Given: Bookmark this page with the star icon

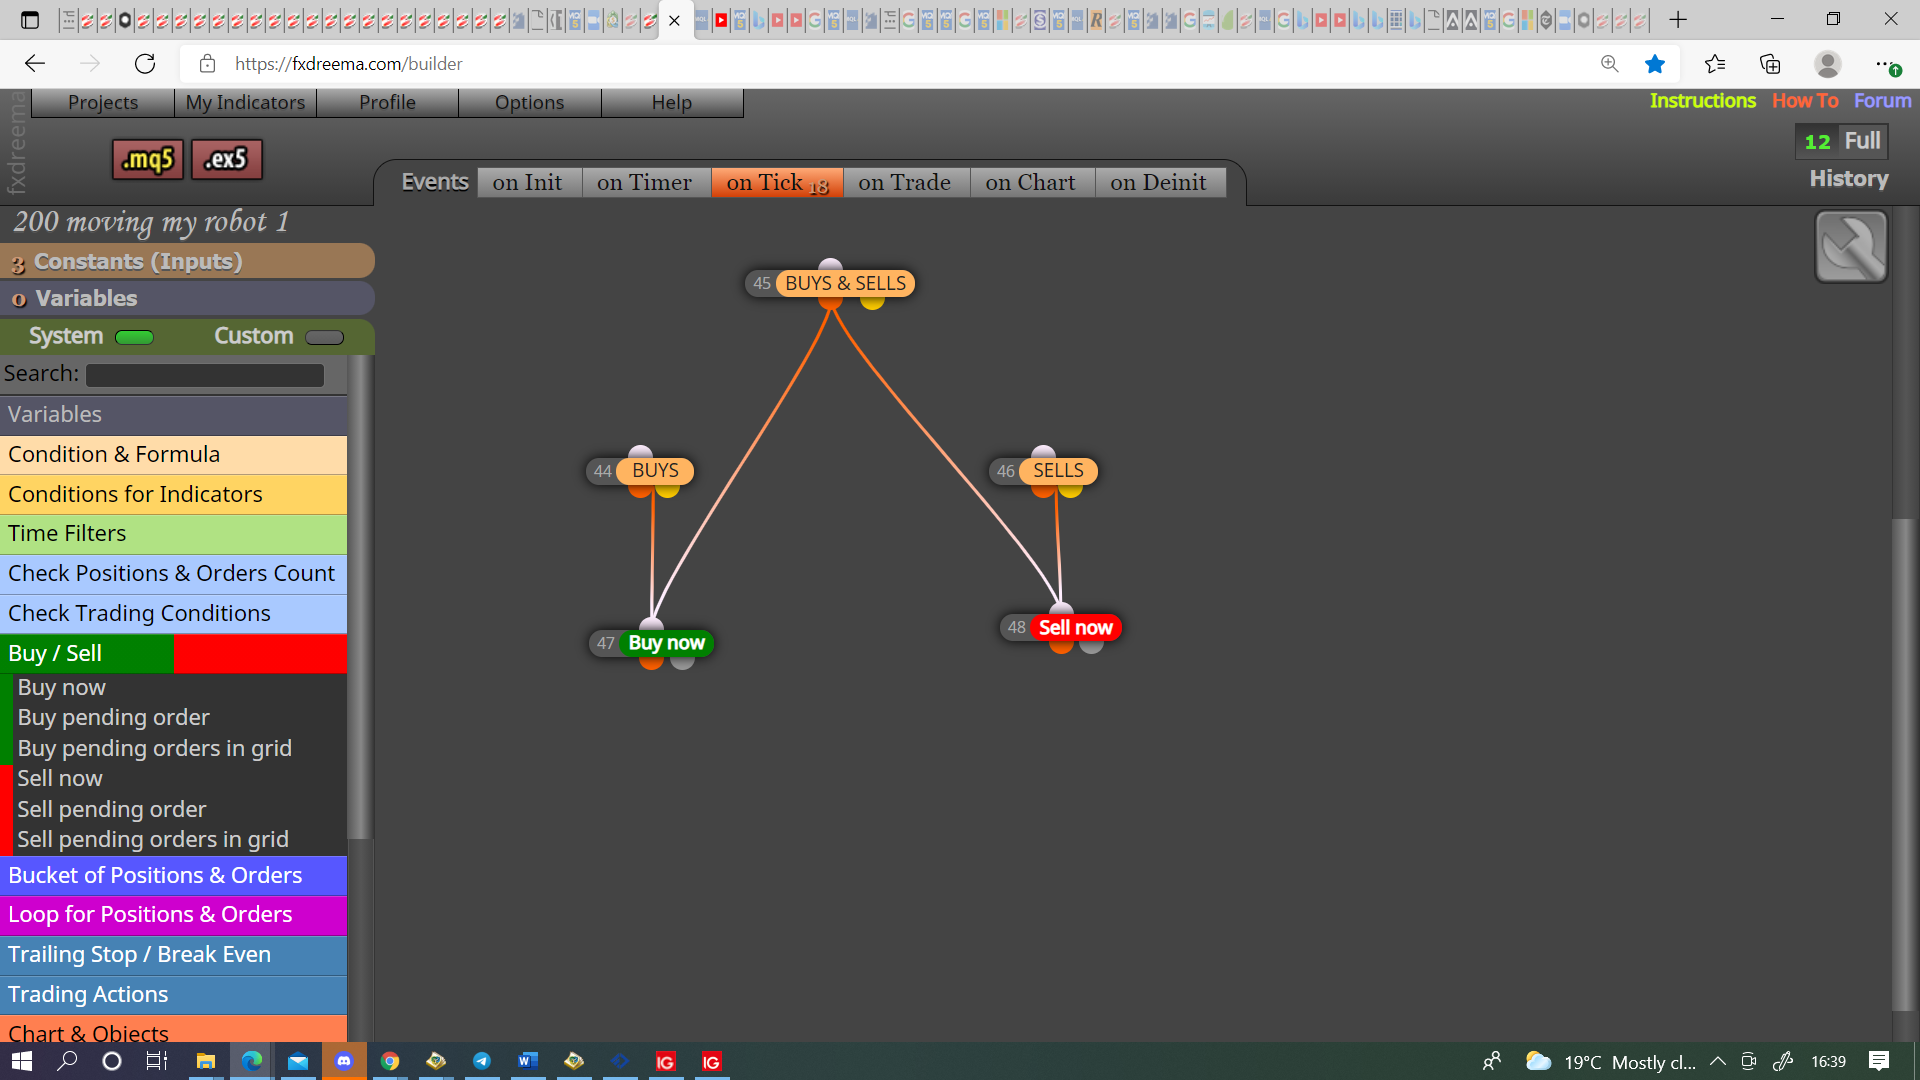Looking at the screenshot, I should click(1655, 64).
